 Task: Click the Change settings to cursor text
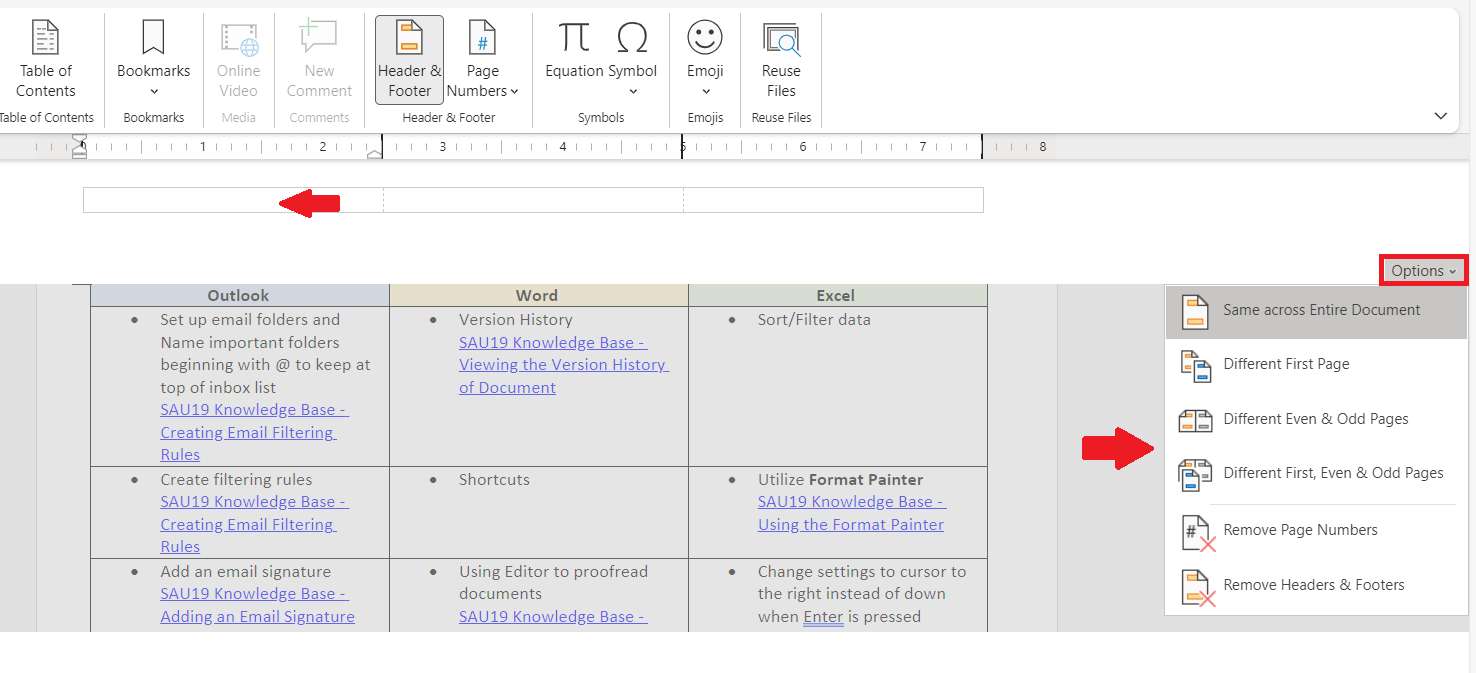click(862, 594)
